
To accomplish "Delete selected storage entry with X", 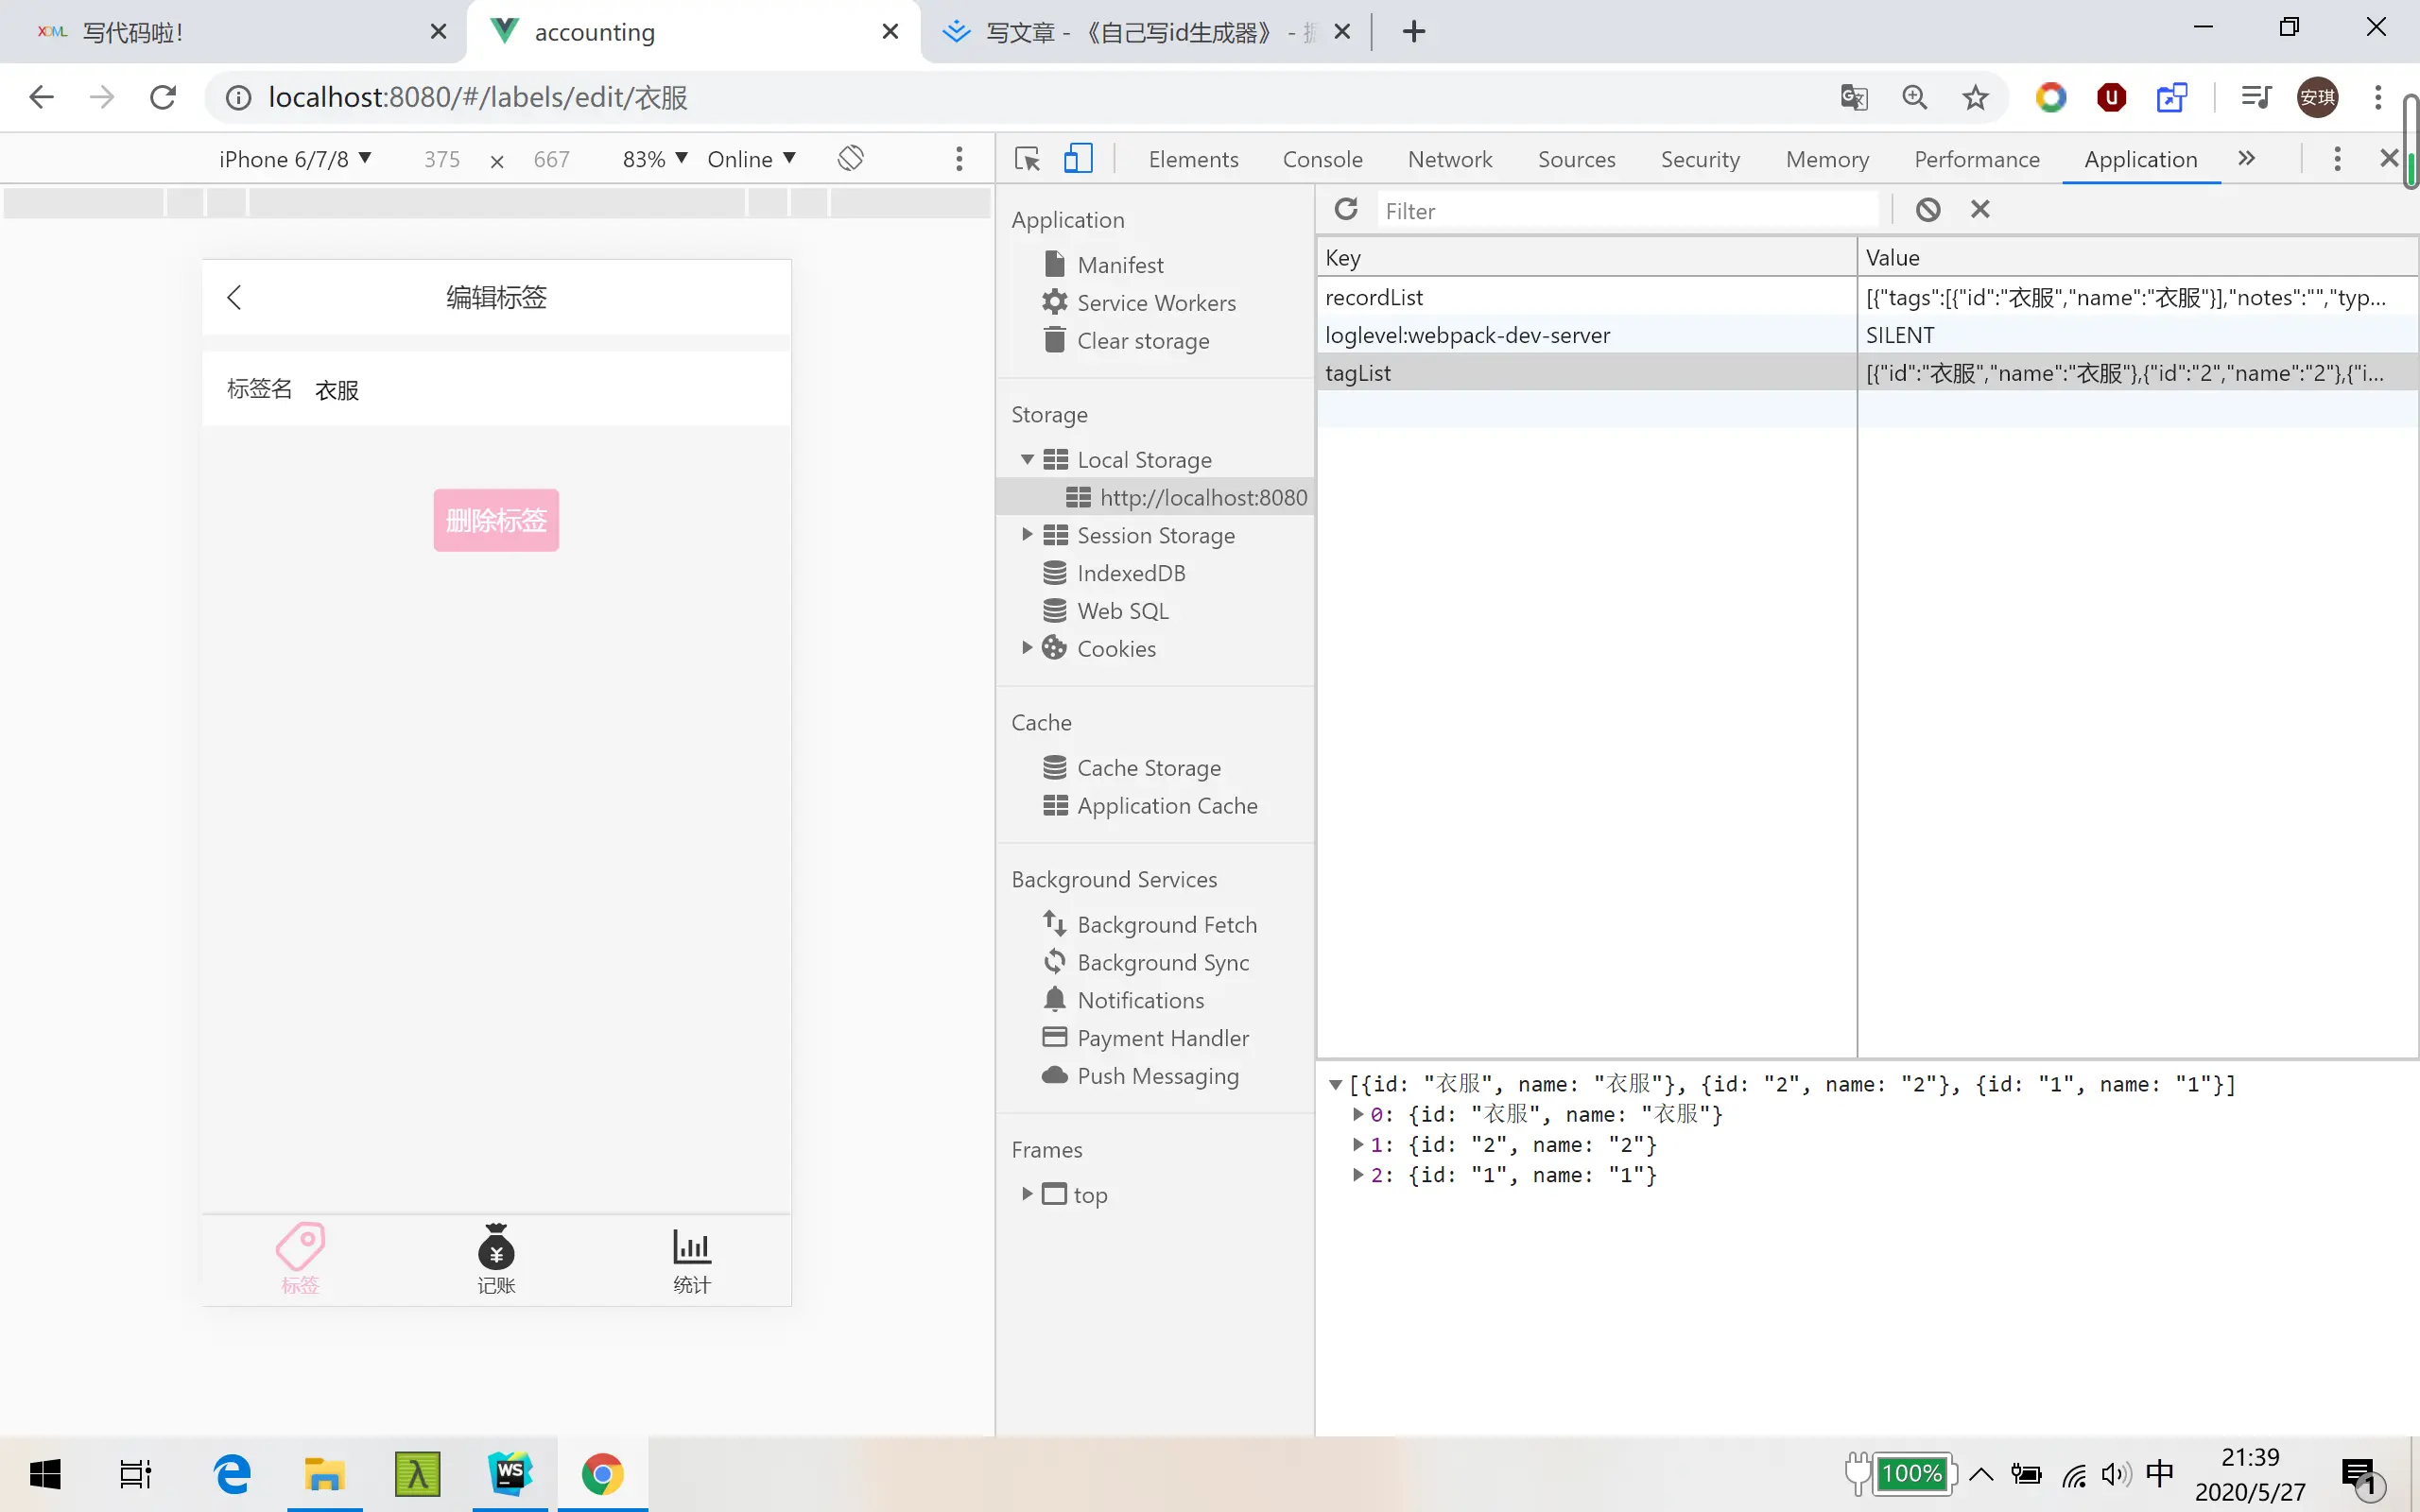I will click(x=1980, y=210).
